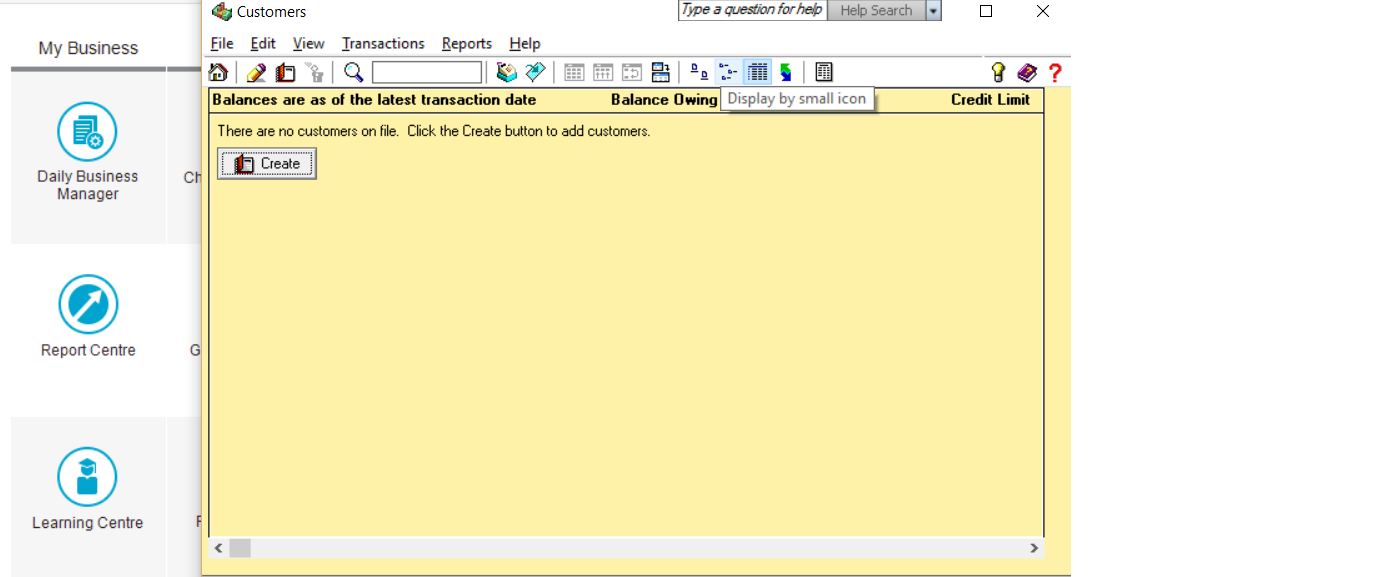This screenshot has height=577, width=1395.
Task: Open the Sales Invoices icon beside search box
Action: pyautogui.click(x=507, y=72)
